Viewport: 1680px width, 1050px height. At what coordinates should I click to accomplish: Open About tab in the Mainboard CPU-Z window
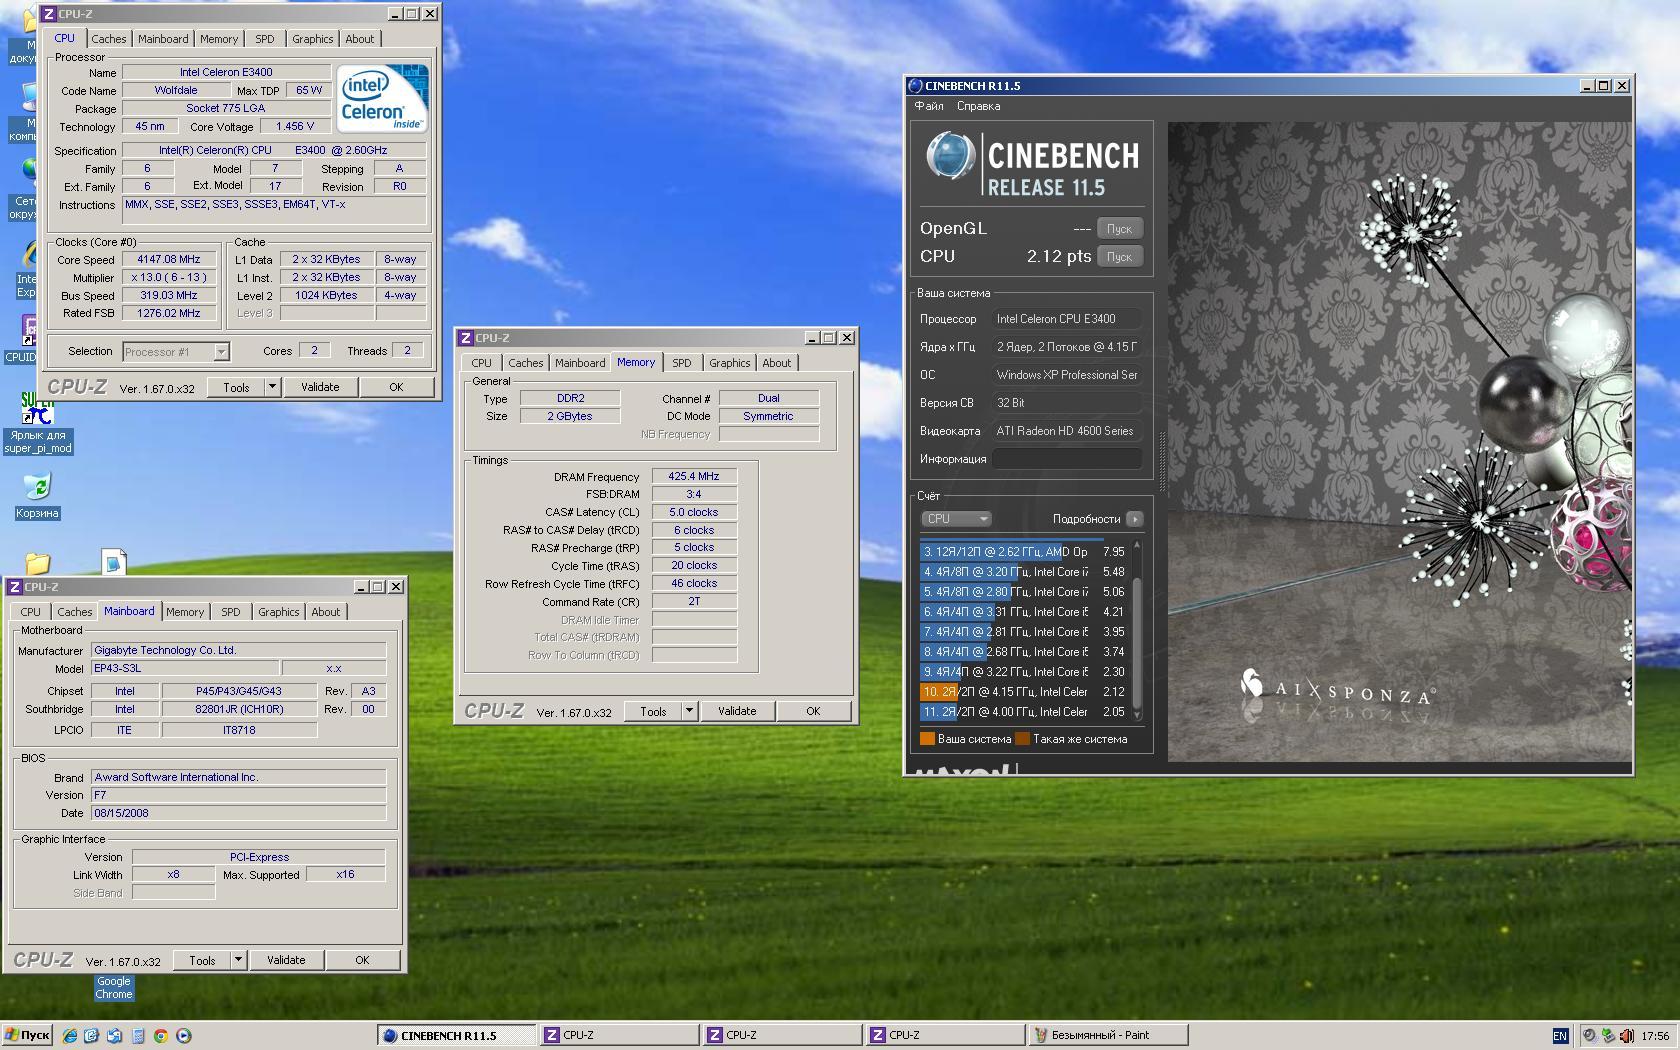pos(325,612)
